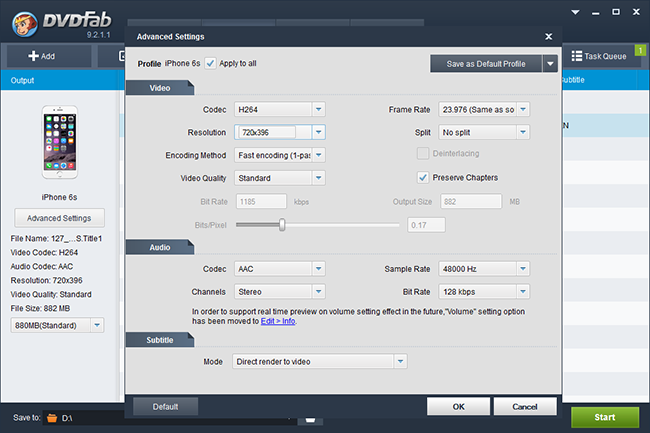Click the Cancel button
Screen dimensions: 650x433
coord(525,406)
